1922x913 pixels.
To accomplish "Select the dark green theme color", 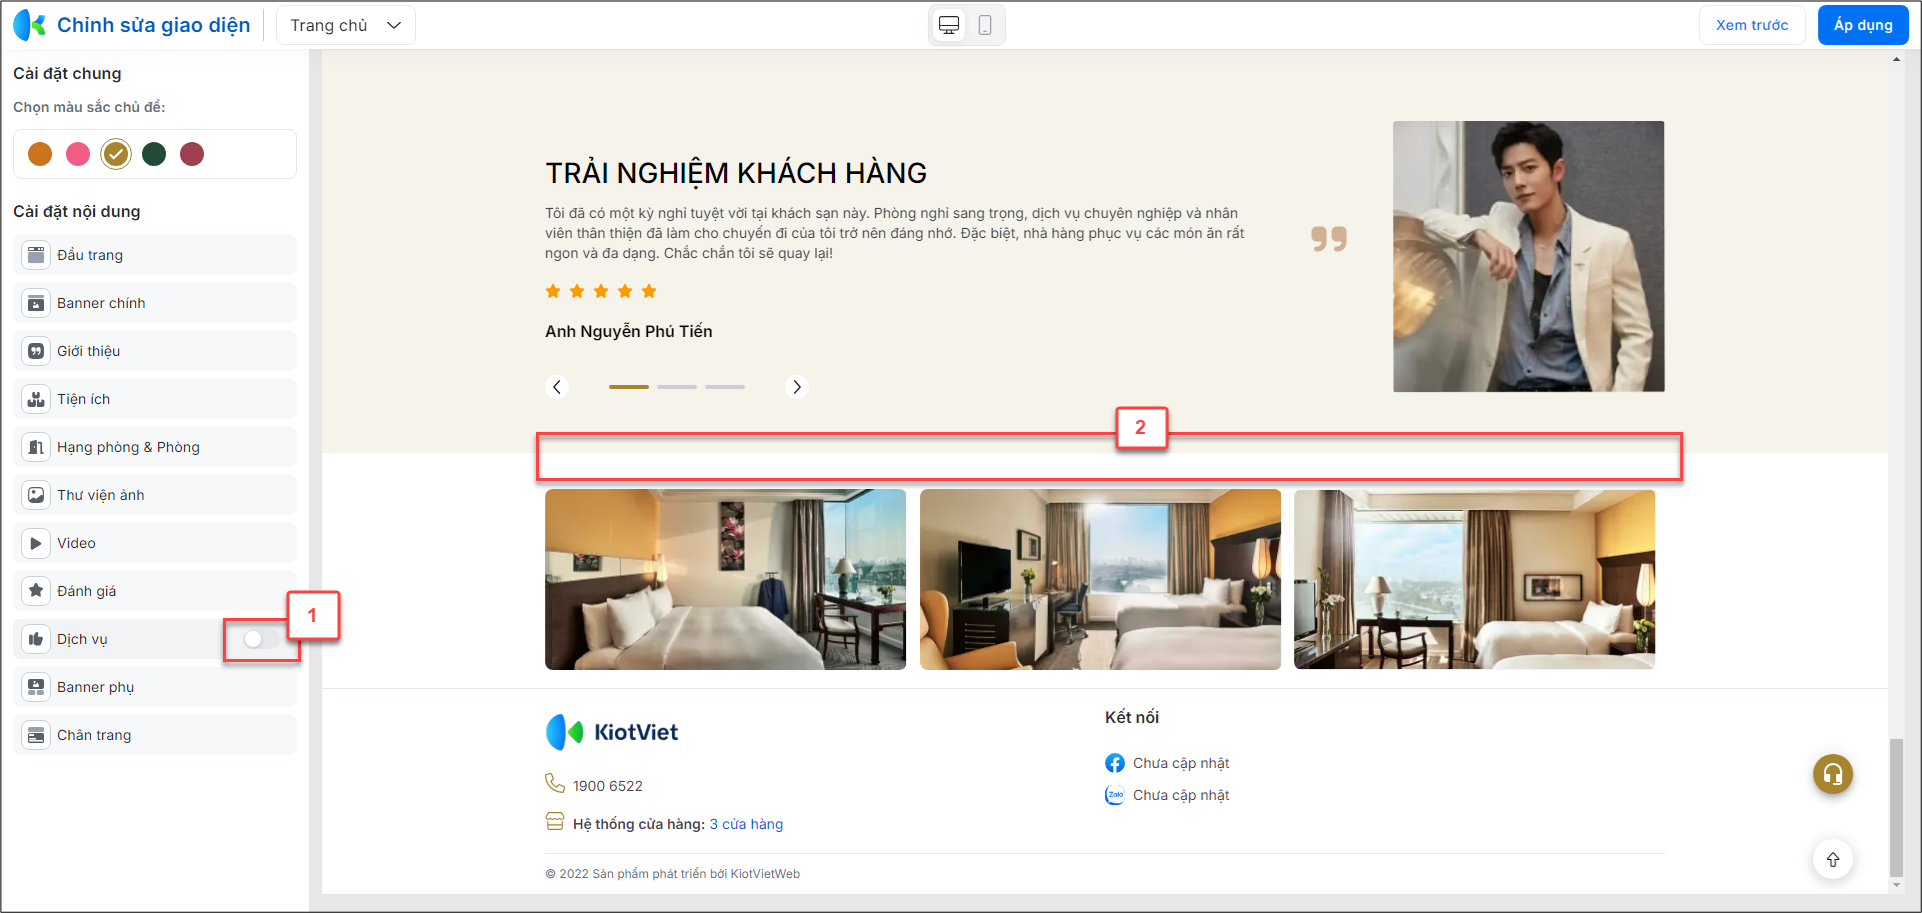I will click(x=154, y=154).
